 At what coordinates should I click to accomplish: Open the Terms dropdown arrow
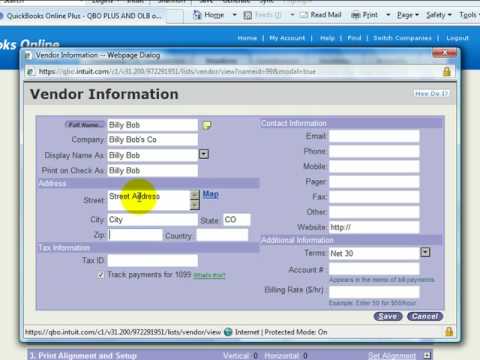(425, 252)
